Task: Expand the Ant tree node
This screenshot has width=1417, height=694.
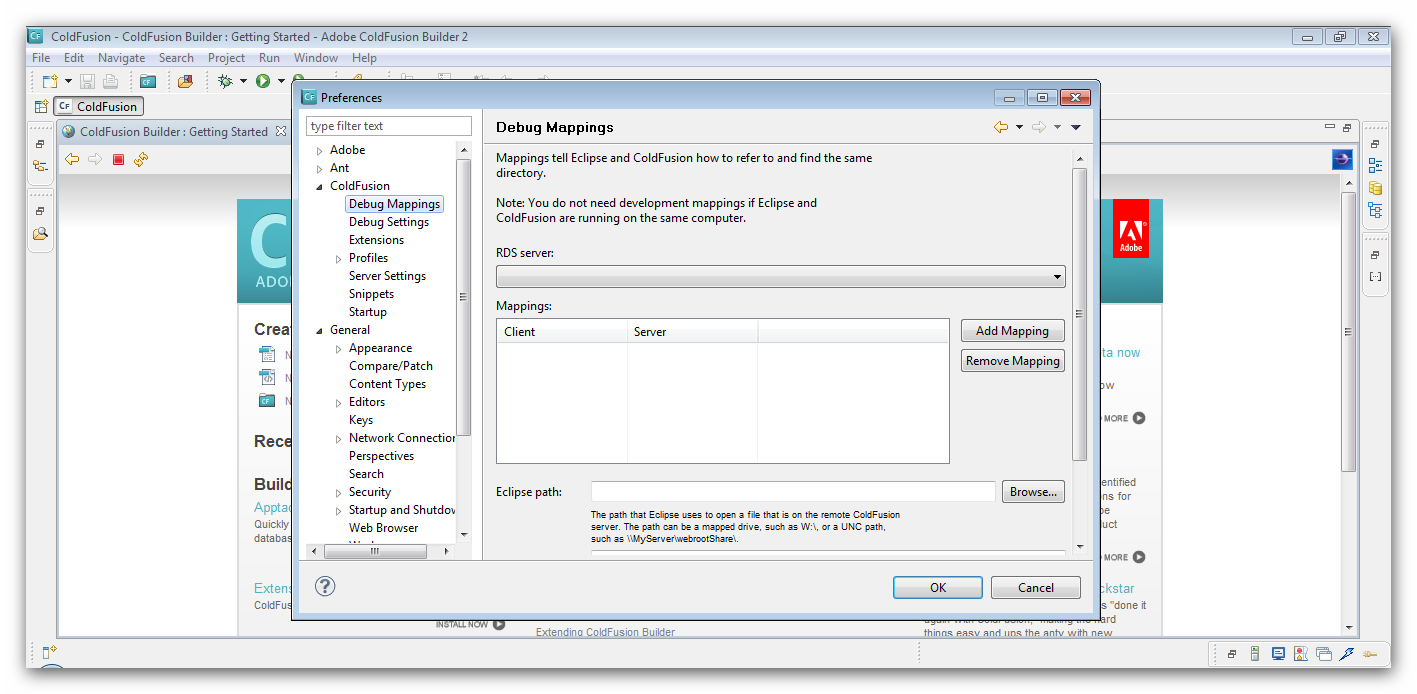Action: tap(320, 169)
